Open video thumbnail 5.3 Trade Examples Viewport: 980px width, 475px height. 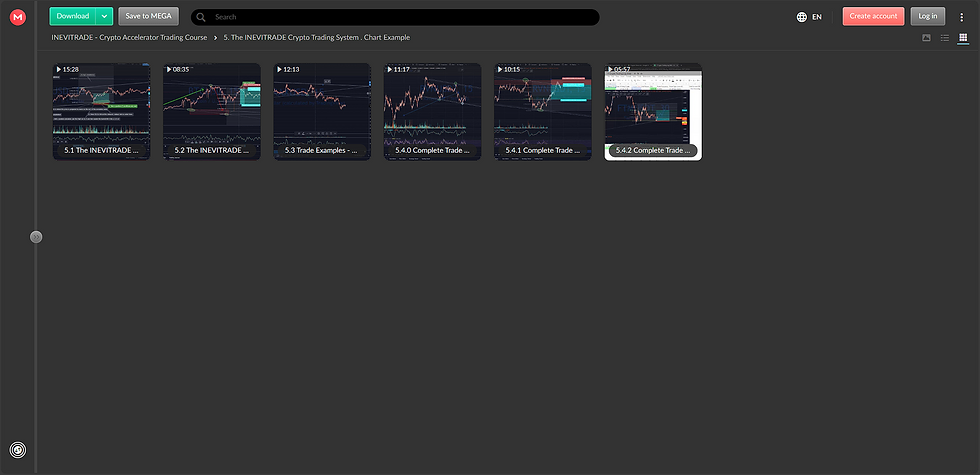pyautogui.click(x=322, y=112)
